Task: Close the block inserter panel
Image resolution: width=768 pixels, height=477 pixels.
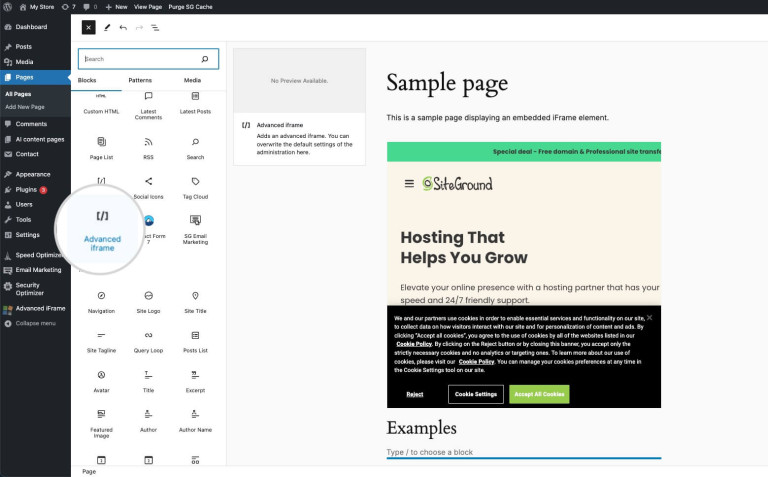Action: point(88,27)
